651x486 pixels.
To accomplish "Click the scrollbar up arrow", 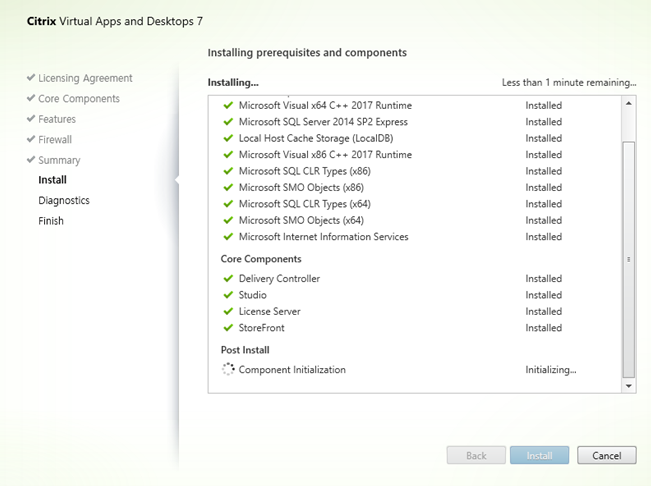I will point(629,103).
